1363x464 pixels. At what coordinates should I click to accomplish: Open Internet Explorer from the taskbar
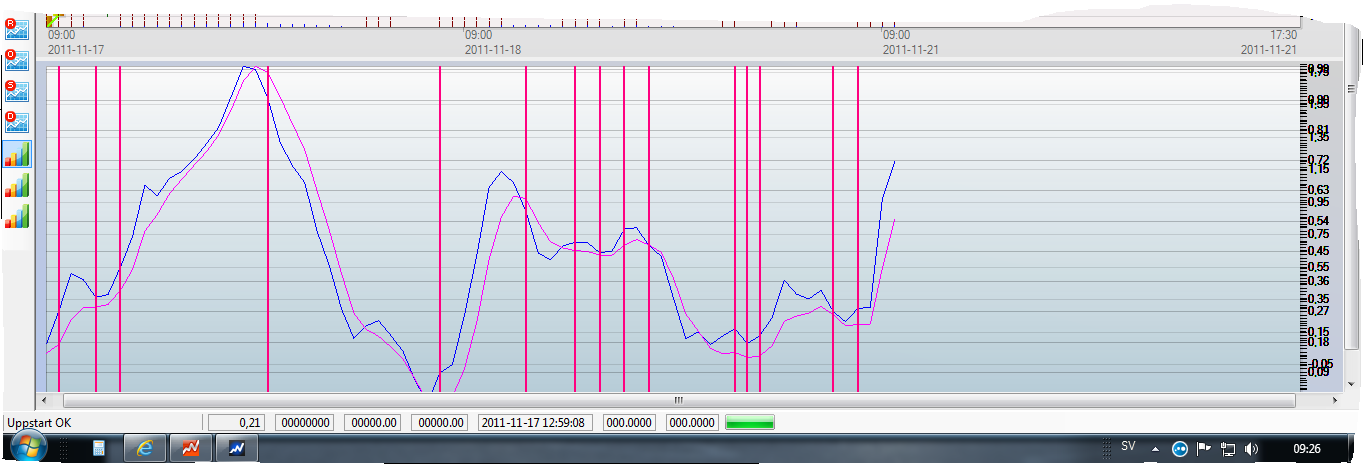pos(145,449)
